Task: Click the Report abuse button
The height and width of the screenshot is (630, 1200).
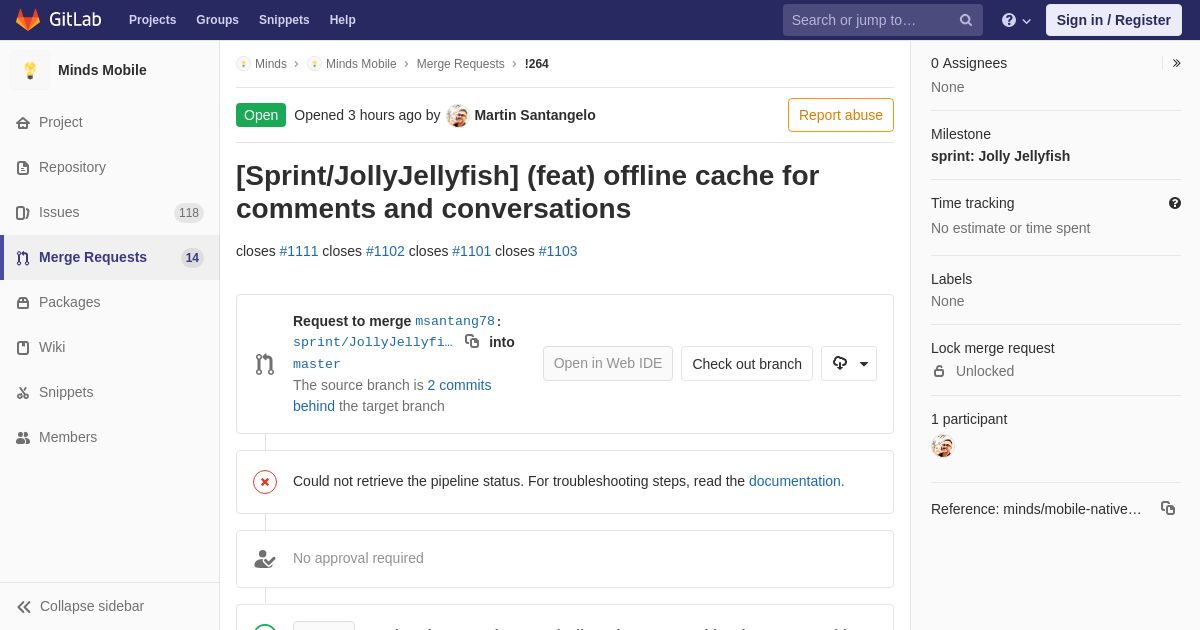Action: pos(841,115)
